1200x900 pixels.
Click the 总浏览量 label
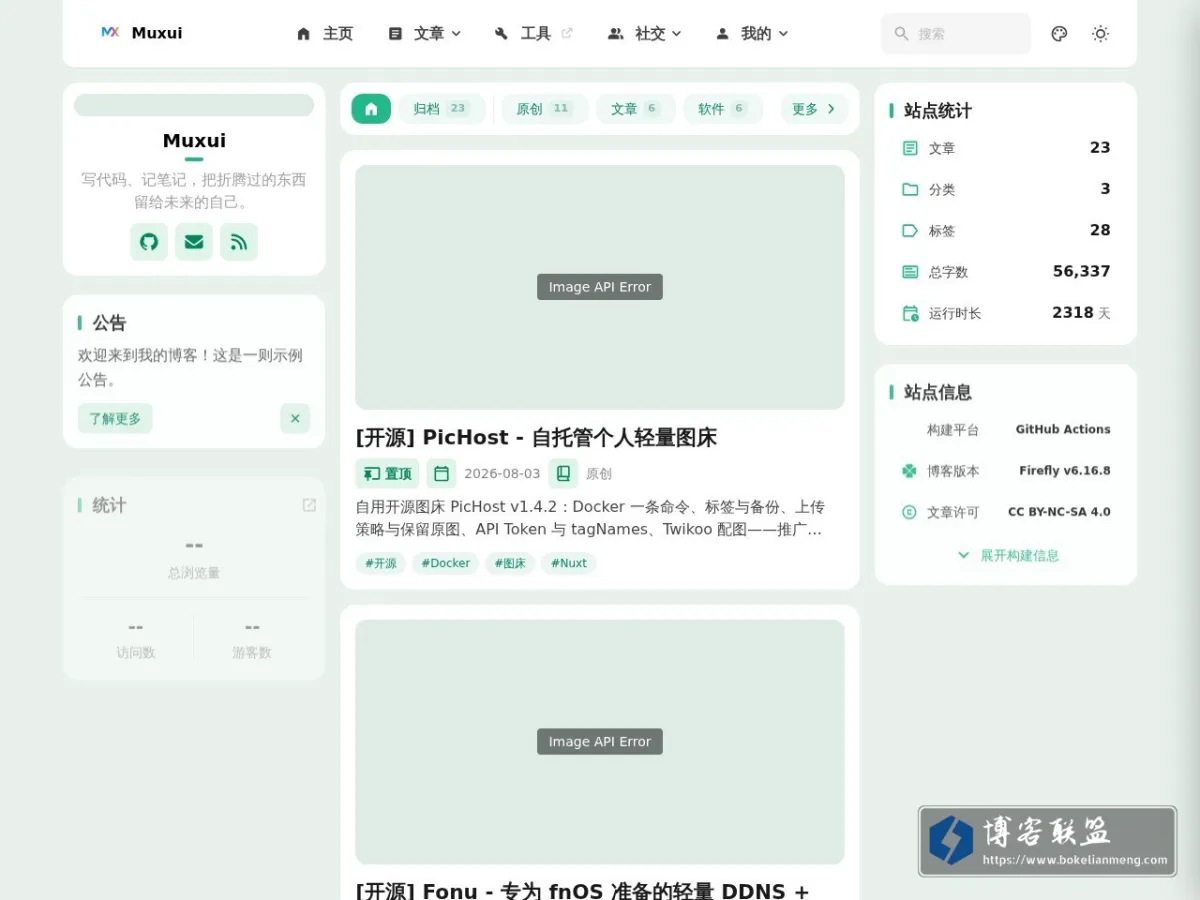pyautogui.click(x=194, y=573)
